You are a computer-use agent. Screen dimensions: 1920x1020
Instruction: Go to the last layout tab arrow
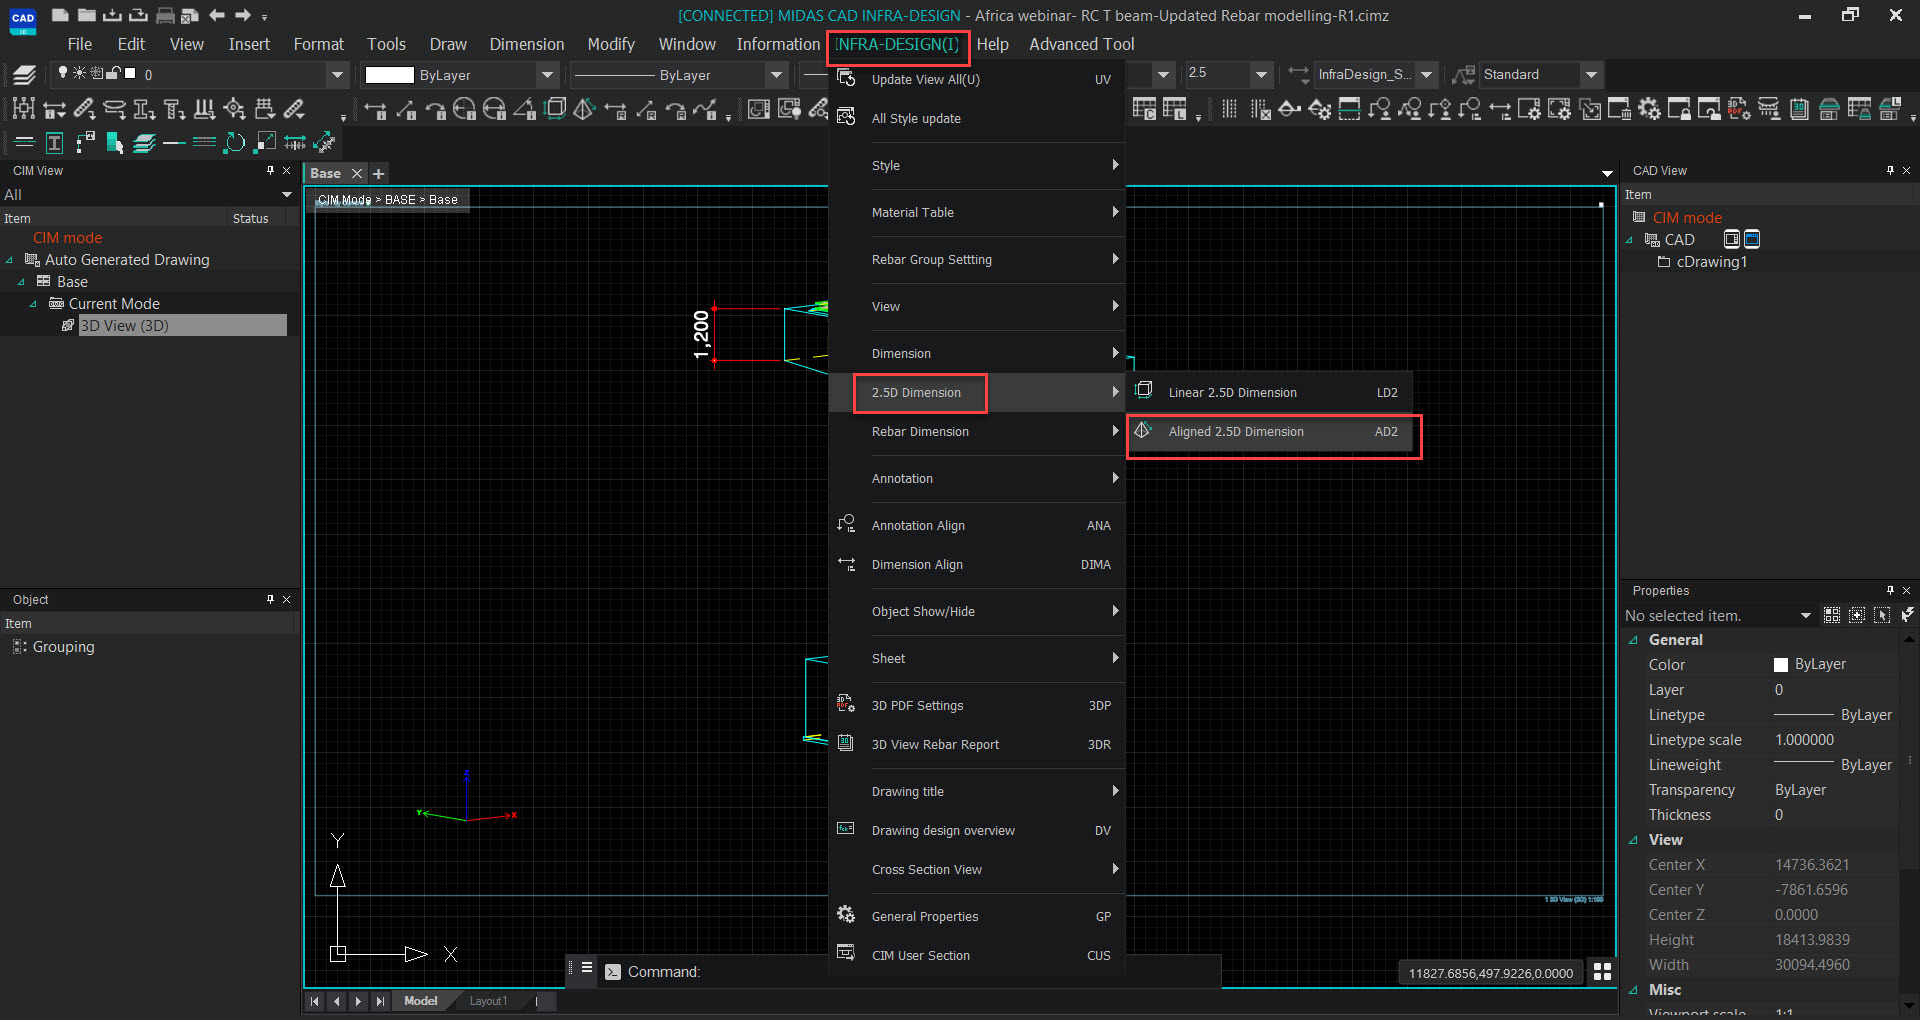click(x=380, y=1001)
